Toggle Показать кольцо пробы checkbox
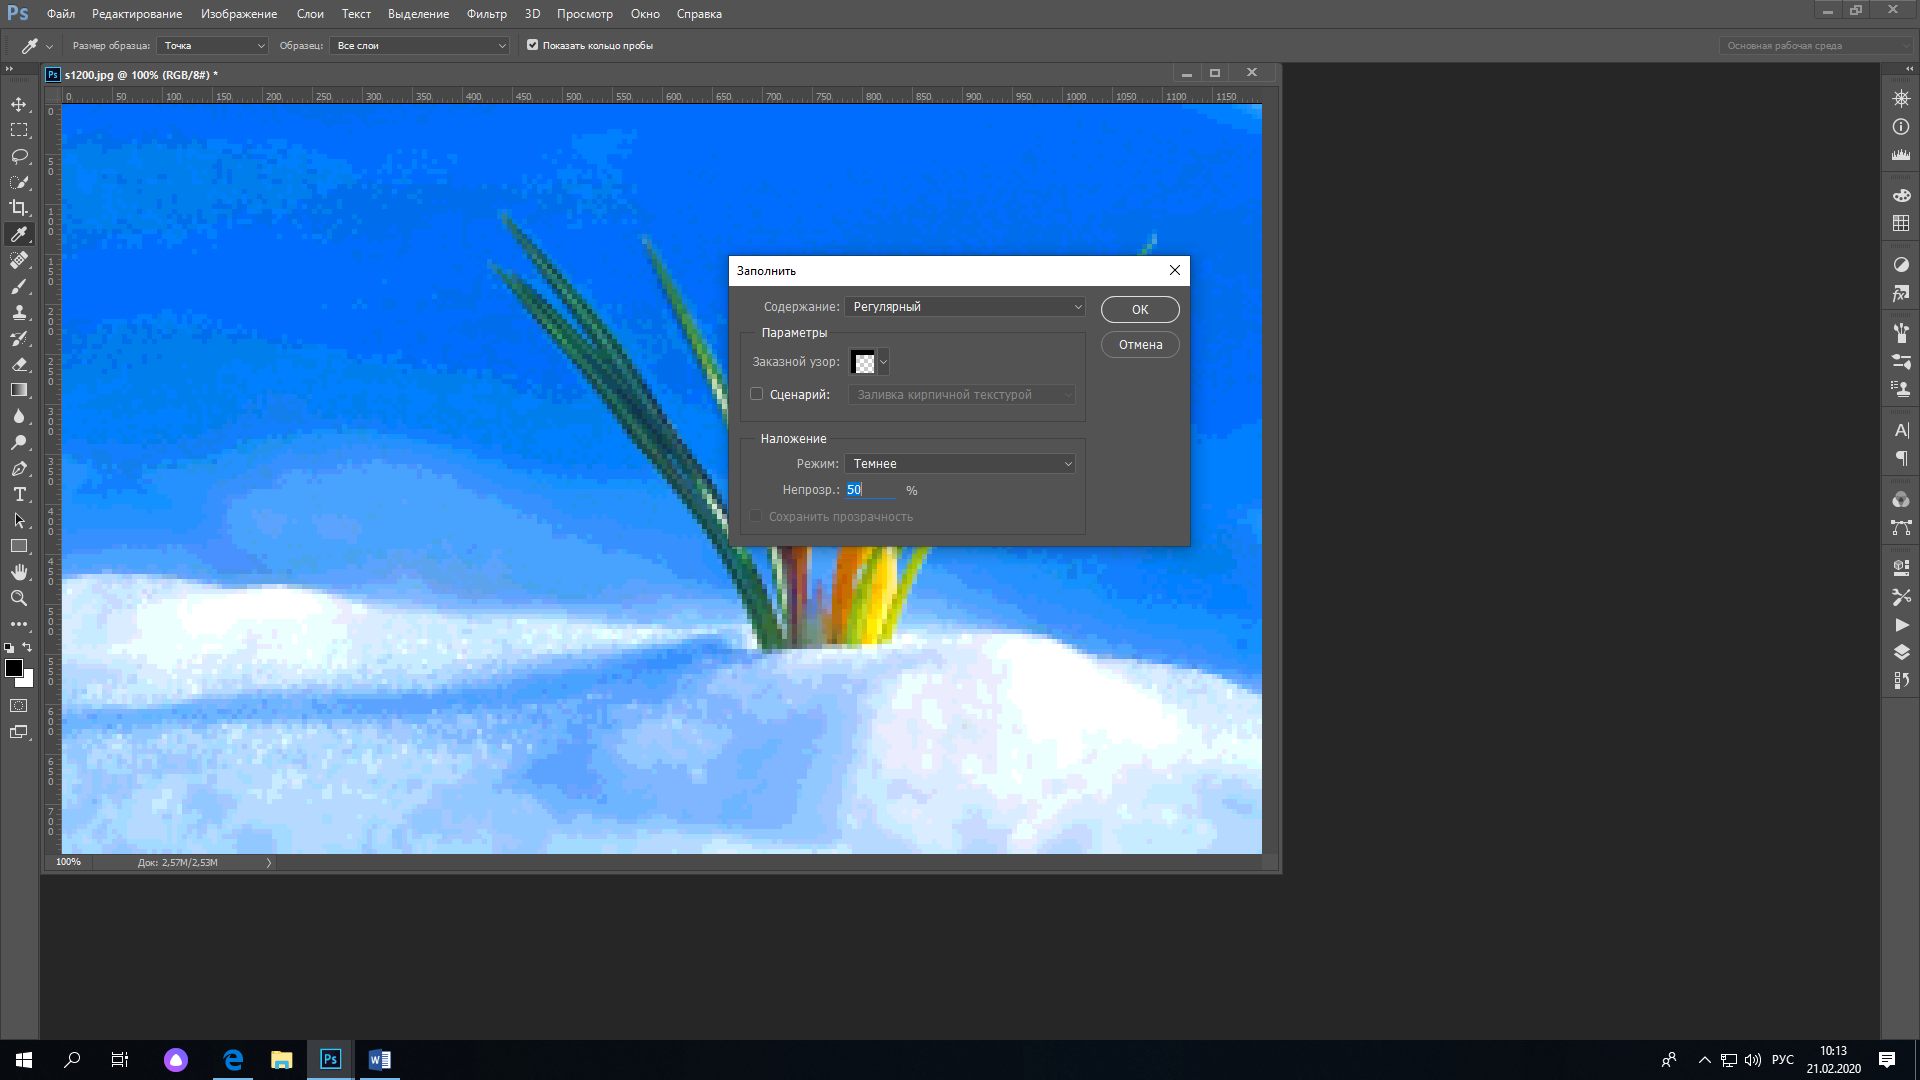1920x1080 pixels. click(533, 45)
